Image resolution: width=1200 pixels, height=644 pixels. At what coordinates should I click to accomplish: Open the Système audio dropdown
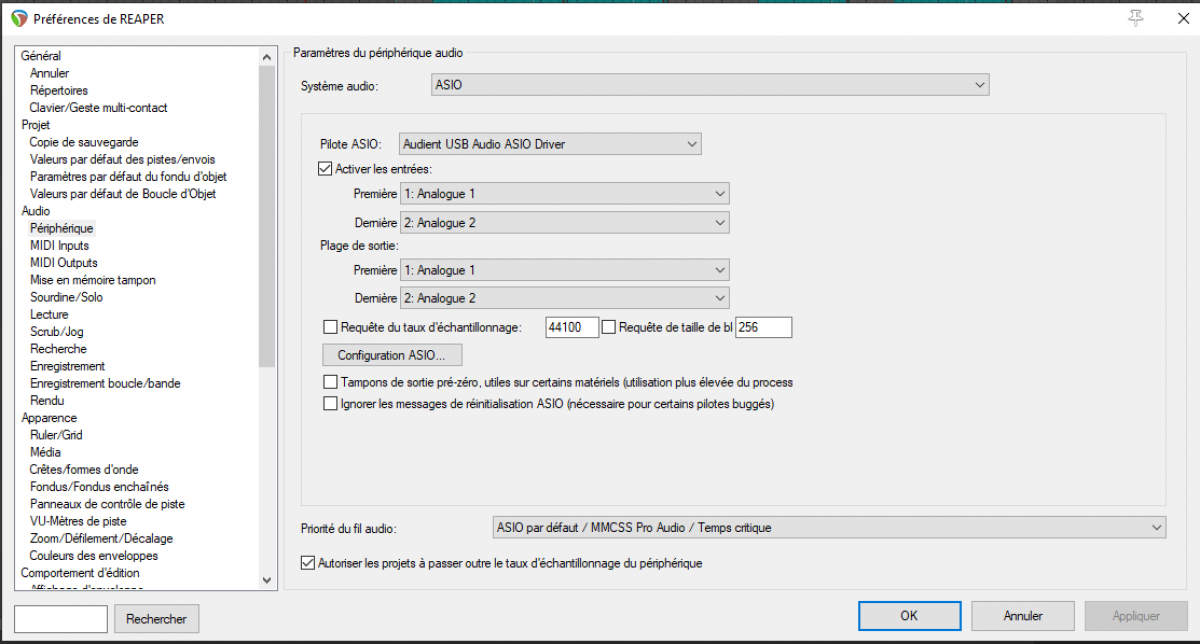(710, 86)
